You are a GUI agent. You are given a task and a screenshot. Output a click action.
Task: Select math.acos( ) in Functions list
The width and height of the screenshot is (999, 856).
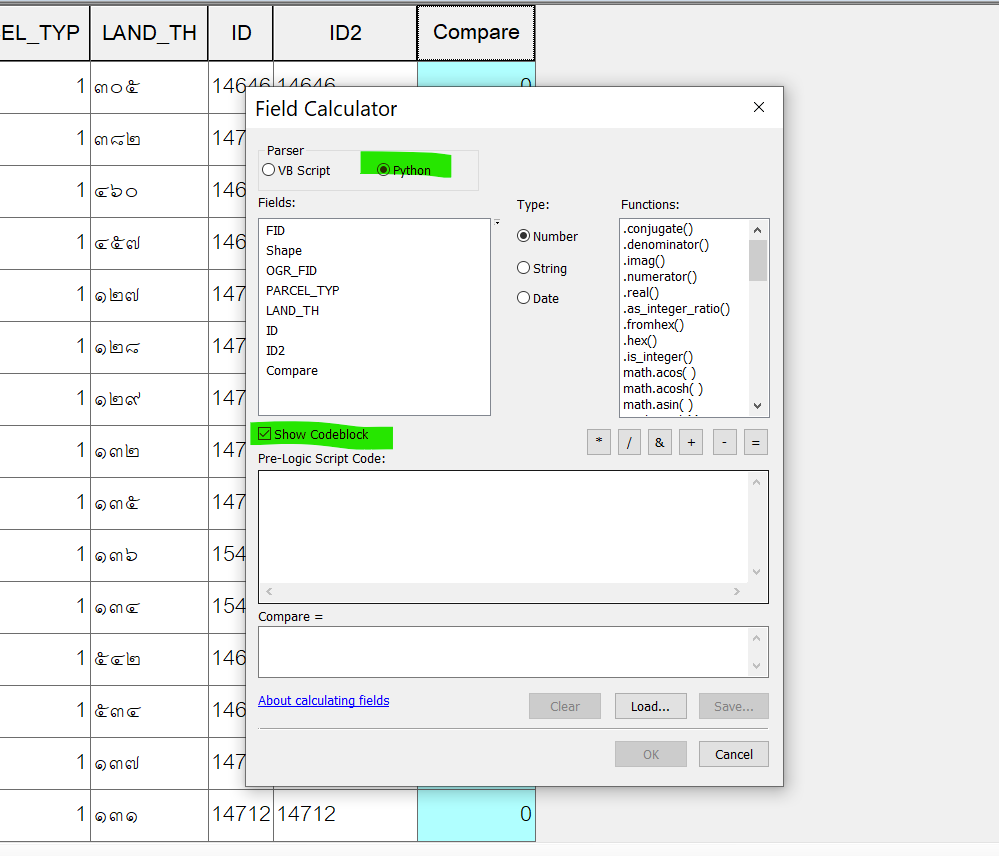coord(659,373)
